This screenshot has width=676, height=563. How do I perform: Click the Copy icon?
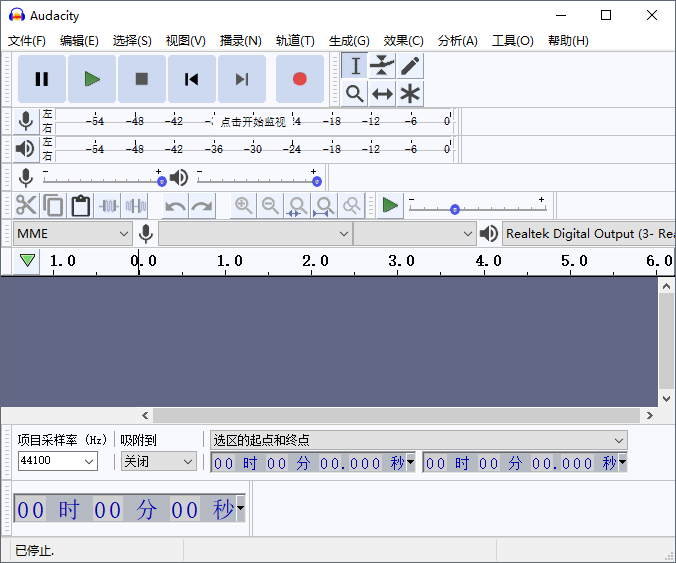53,206
